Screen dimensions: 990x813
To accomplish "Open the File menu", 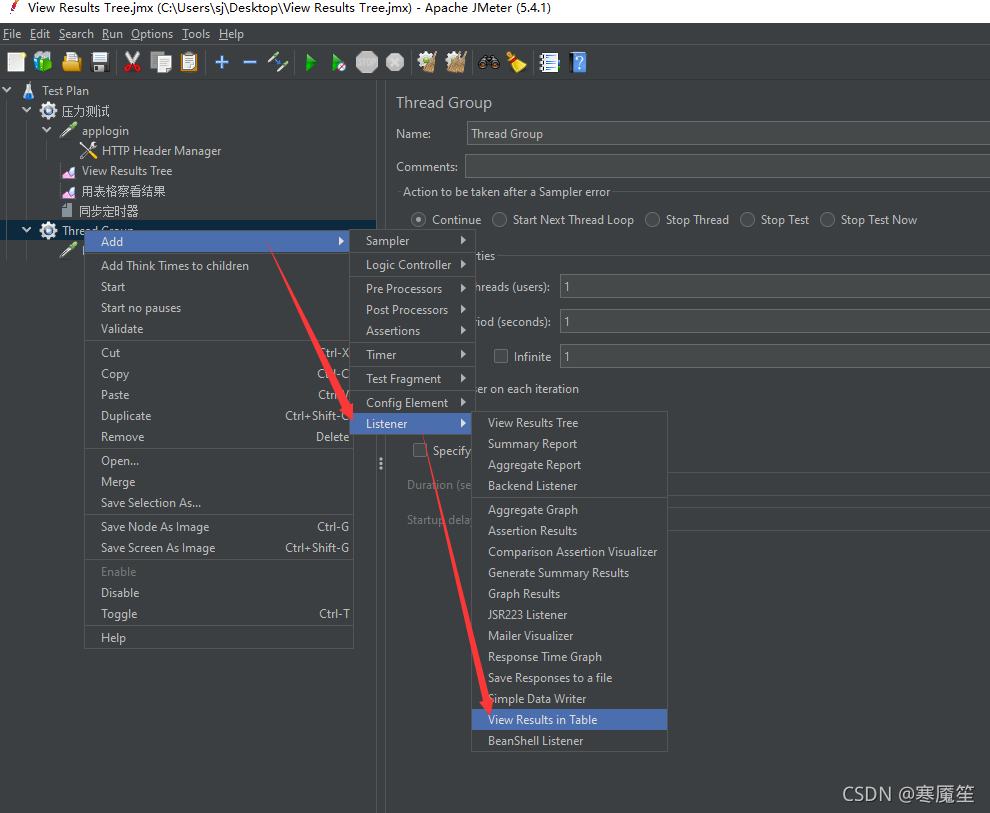I will (12, 34).
